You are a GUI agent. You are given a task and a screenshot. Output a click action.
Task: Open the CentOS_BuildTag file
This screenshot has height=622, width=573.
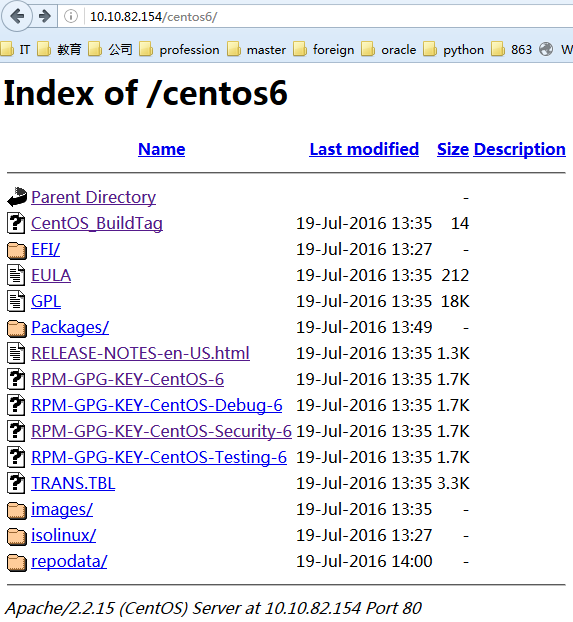point(97,223)
